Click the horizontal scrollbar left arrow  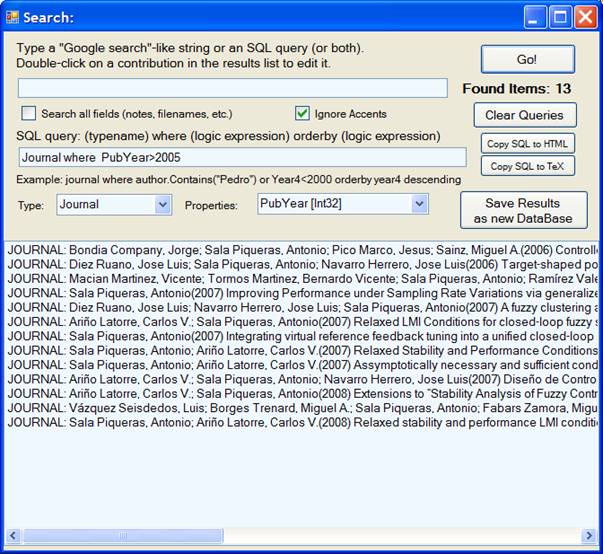click(x=13, y=536)
